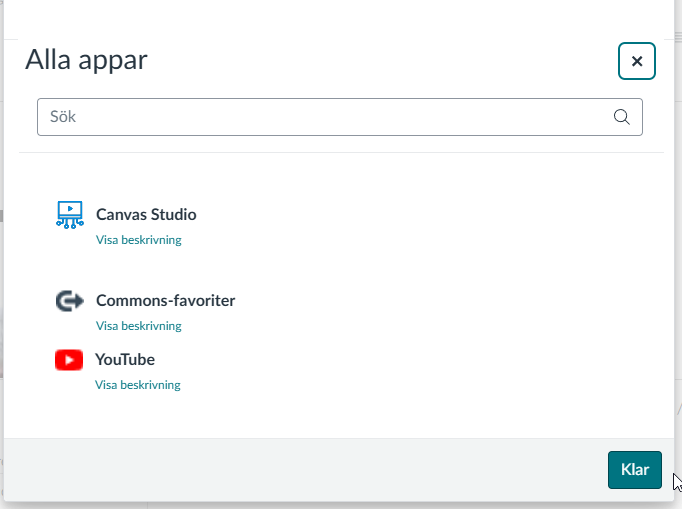Click the magnifying glass search icon
The image size is (682, 509).
click(622, 117)
